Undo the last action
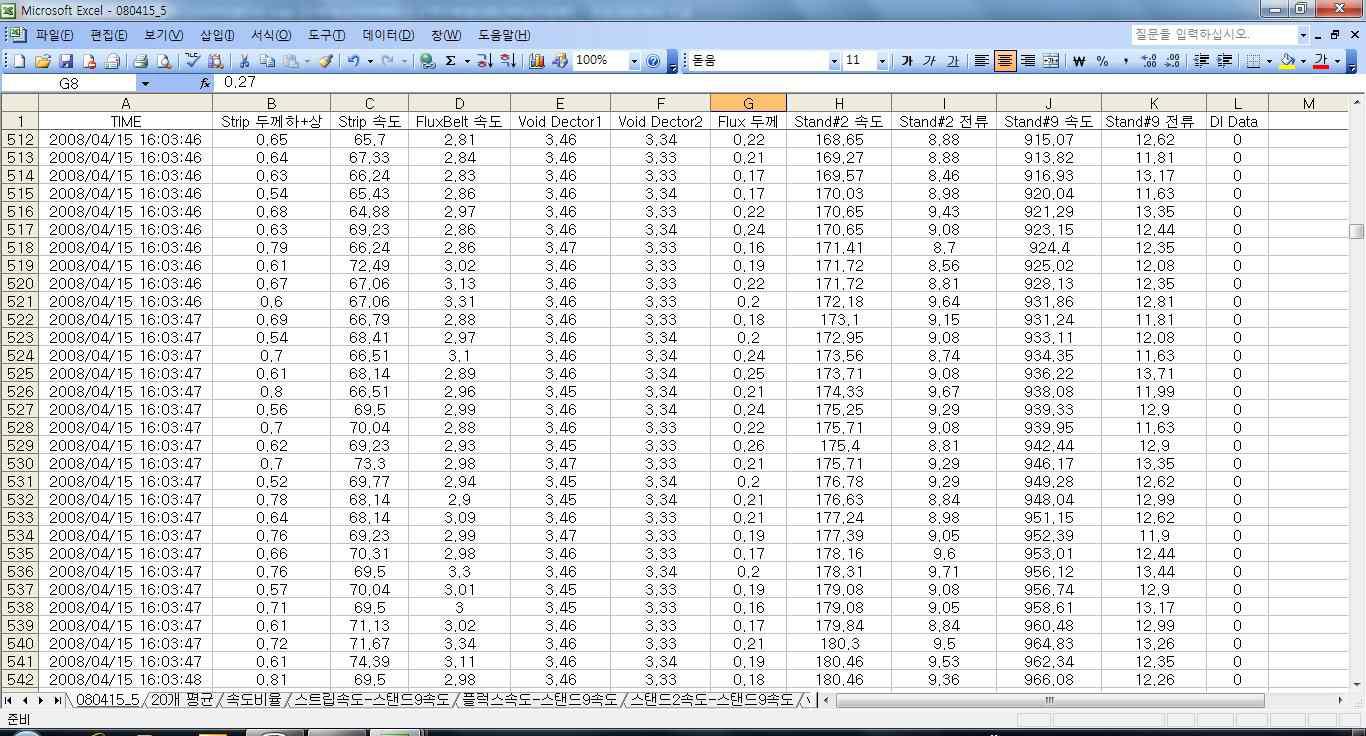The height and width of the screenshot is (736, 1366). [x=353, y=61]
